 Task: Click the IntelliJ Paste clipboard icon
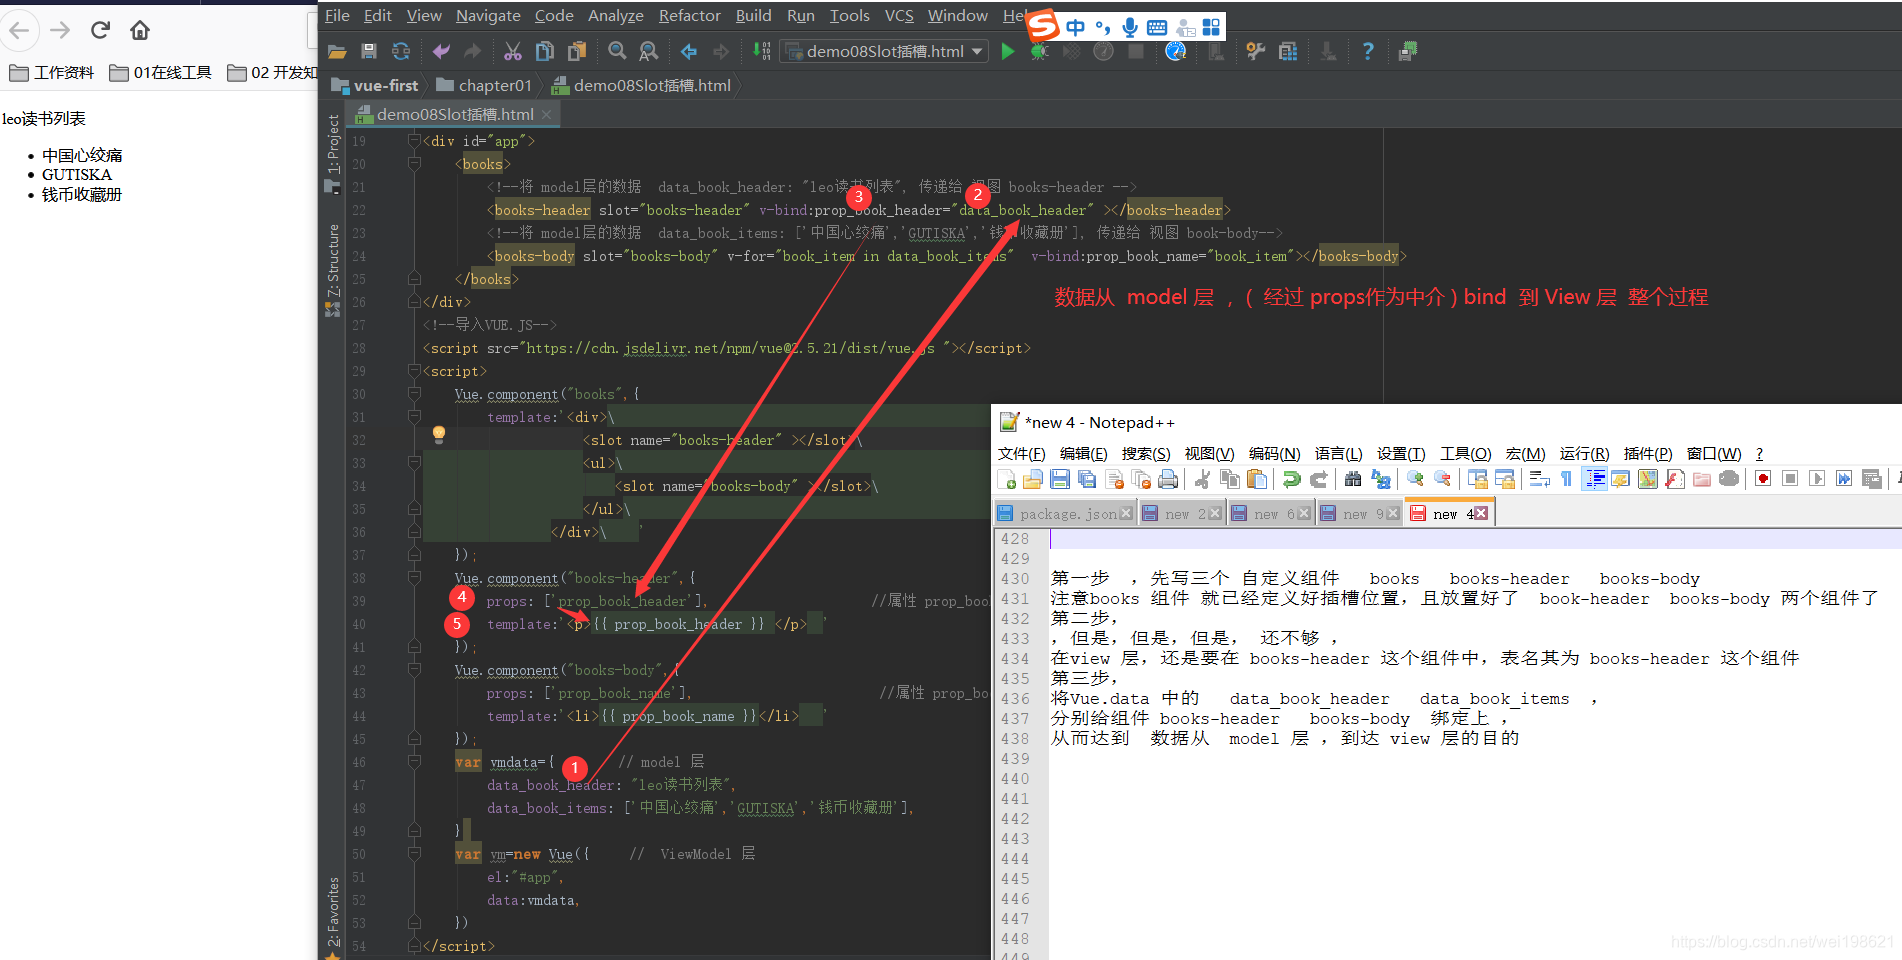[577, 51]
